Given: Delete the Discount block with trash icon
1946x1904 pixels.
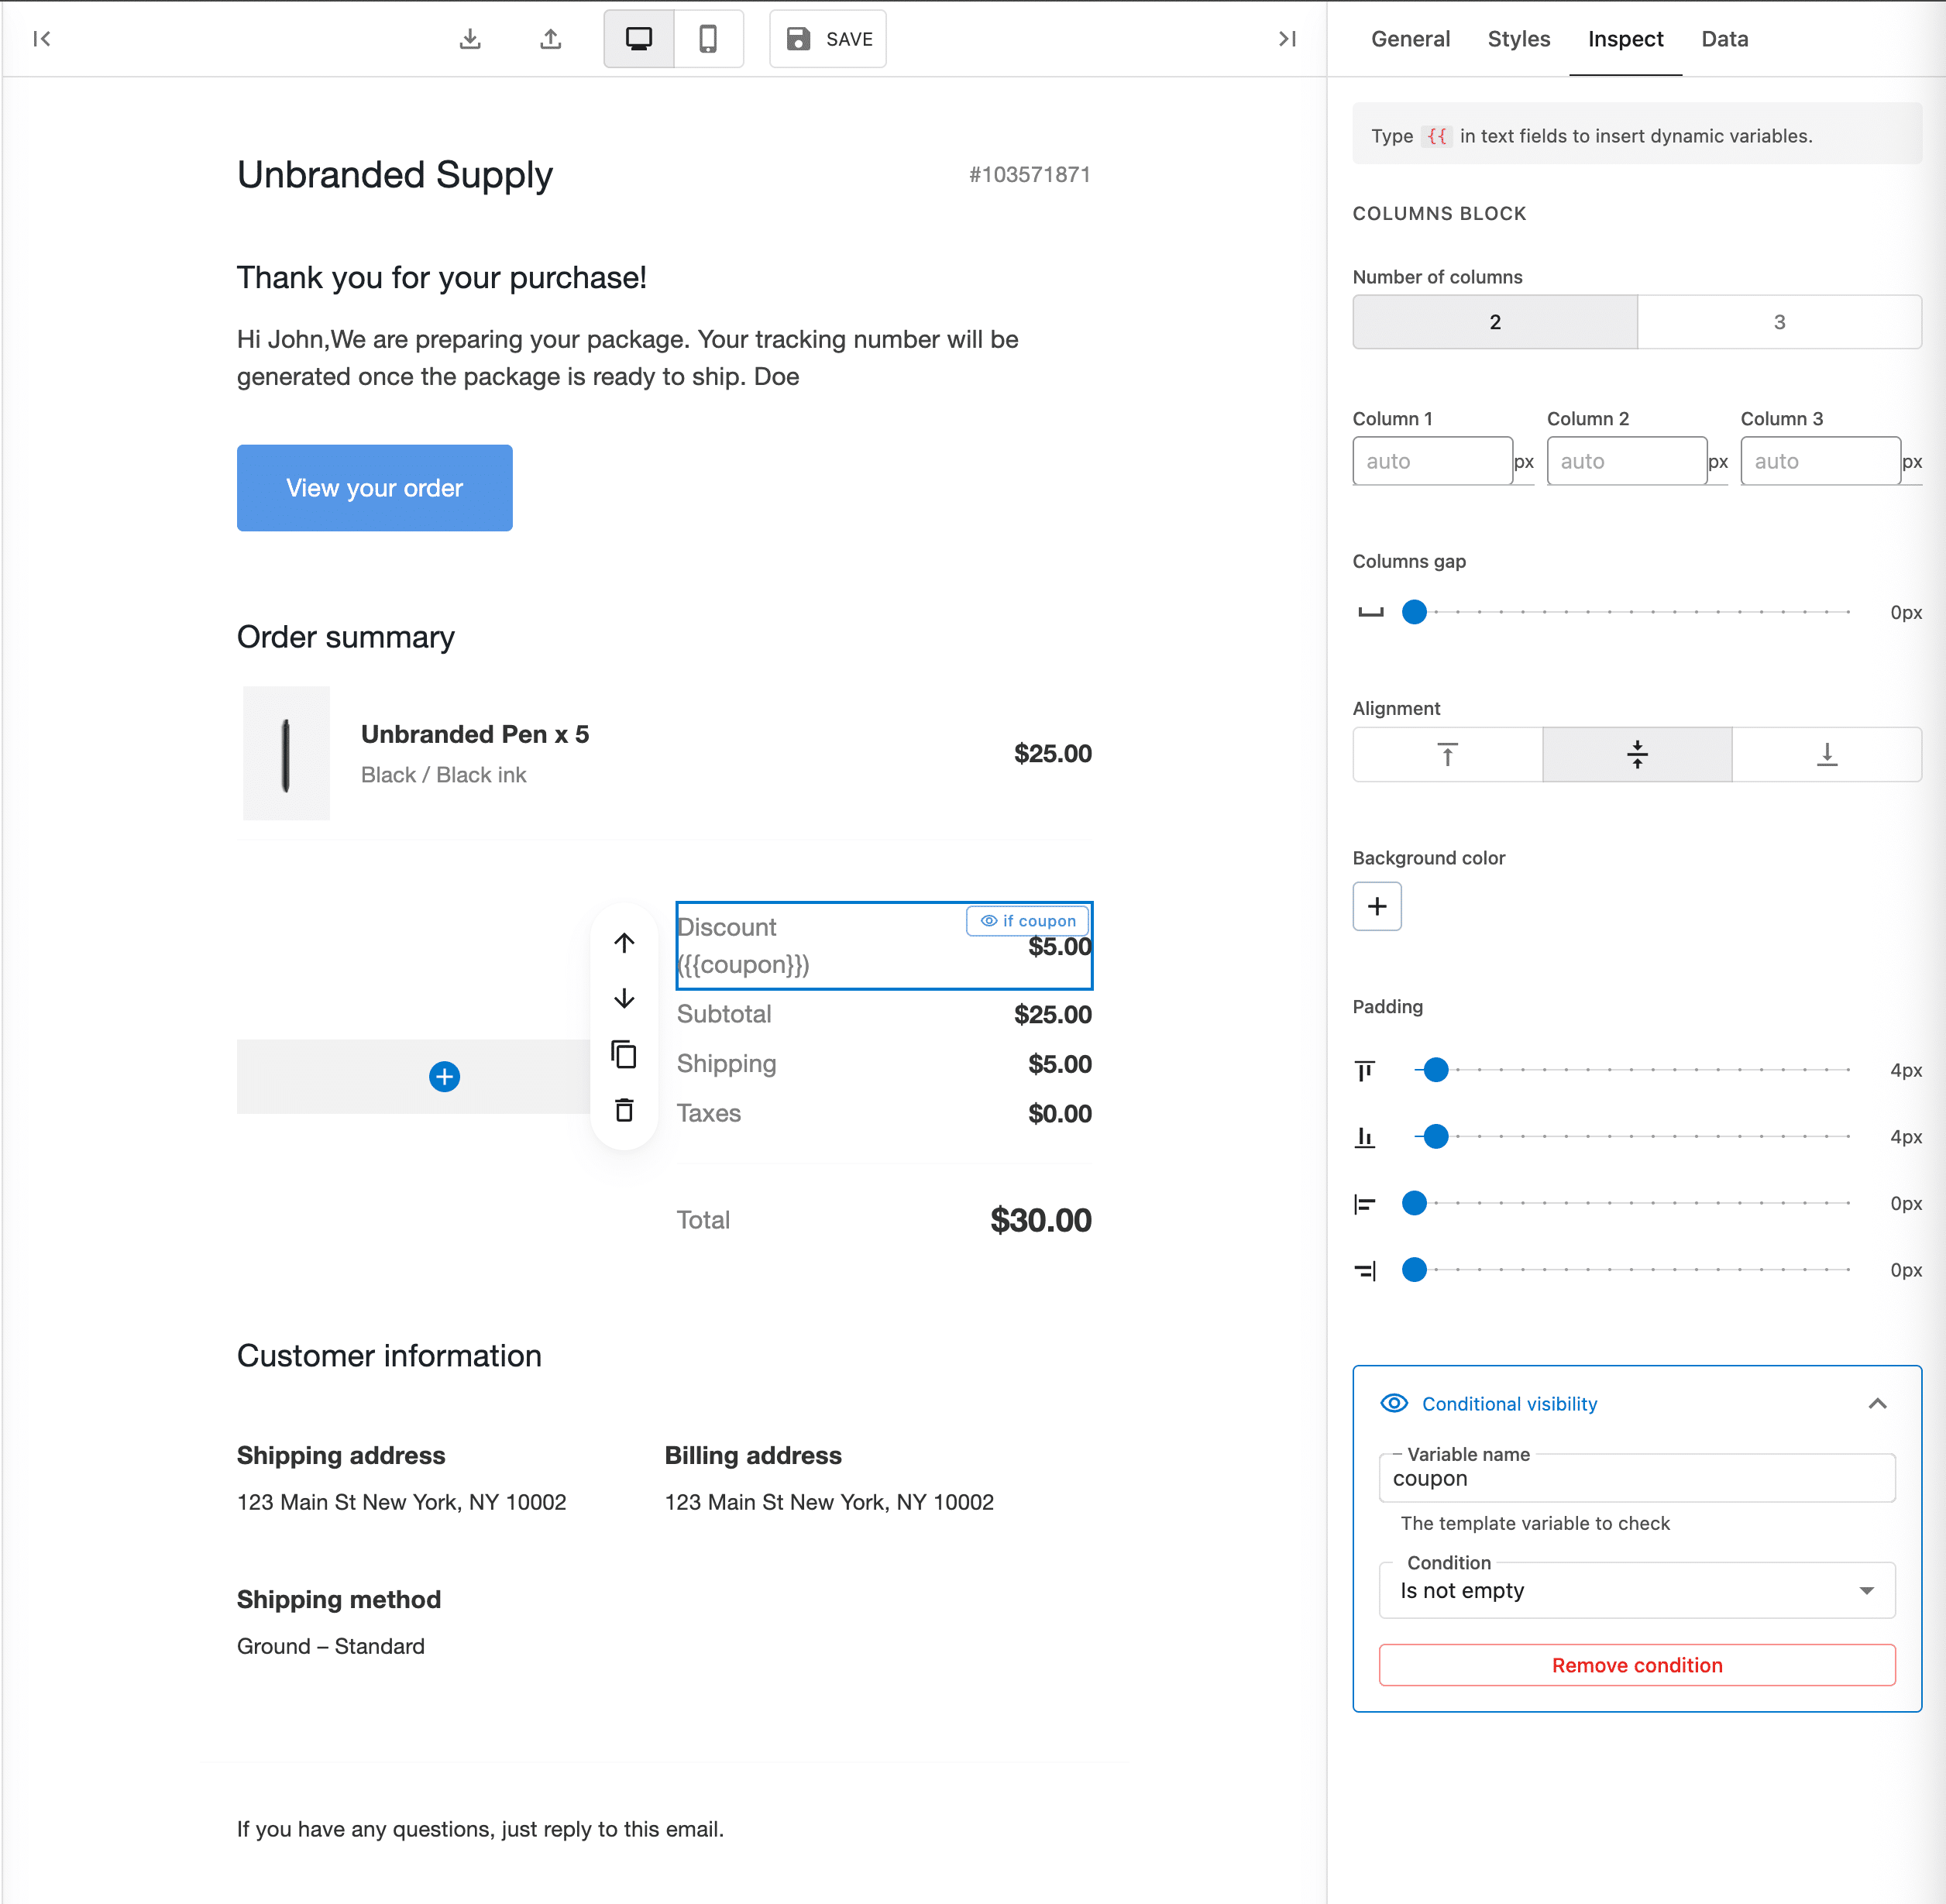Looking at the screenshot, I should tap(623, 1110).
